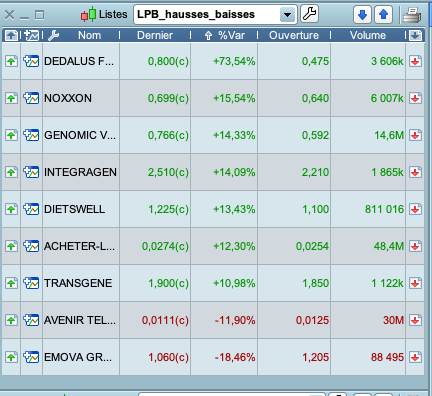432x396 pixels.
Task: Sort by Nom column header
Action: click(89, 35)
